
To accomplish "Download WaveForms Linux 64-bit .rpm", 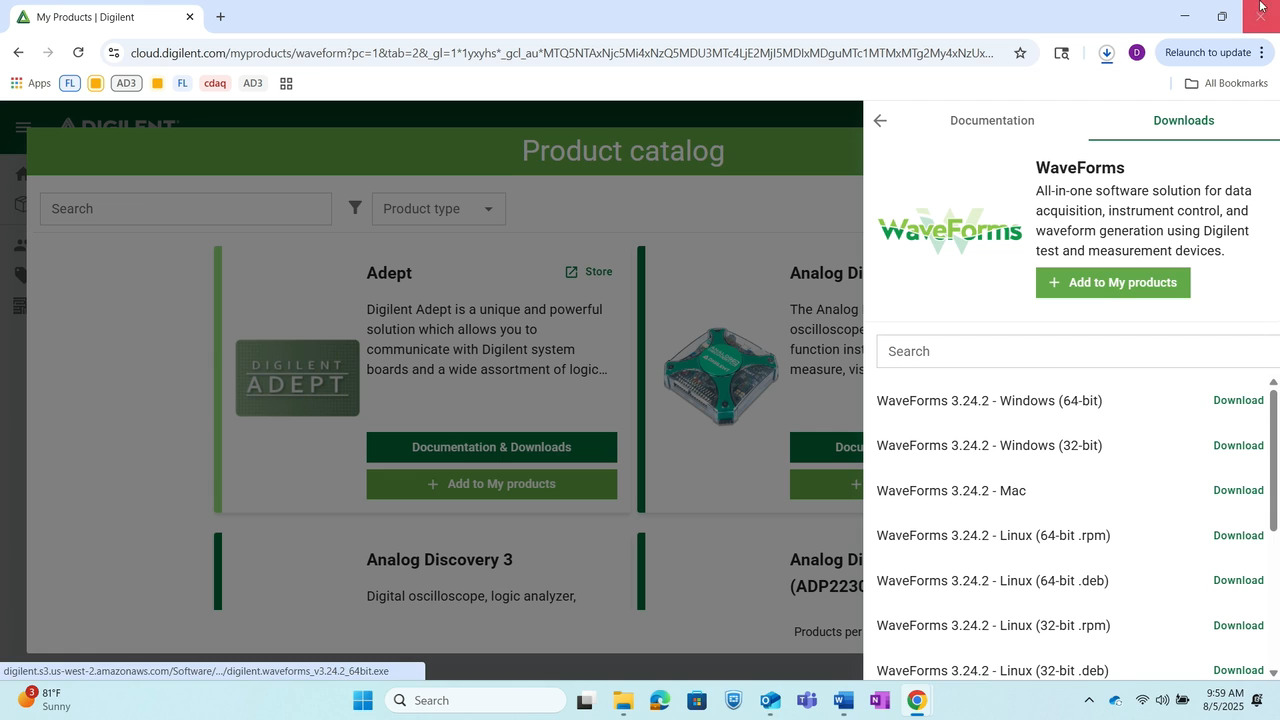I will (1238, 536).
